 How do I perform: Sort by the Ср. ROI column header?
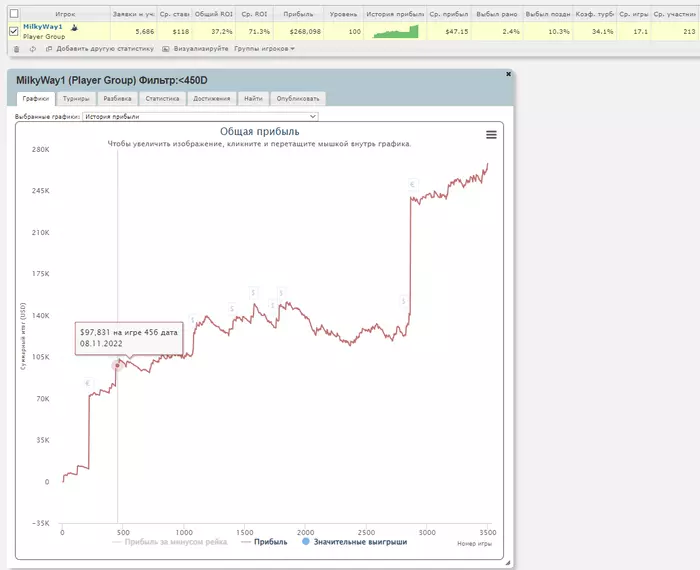[x=254, y=14]
